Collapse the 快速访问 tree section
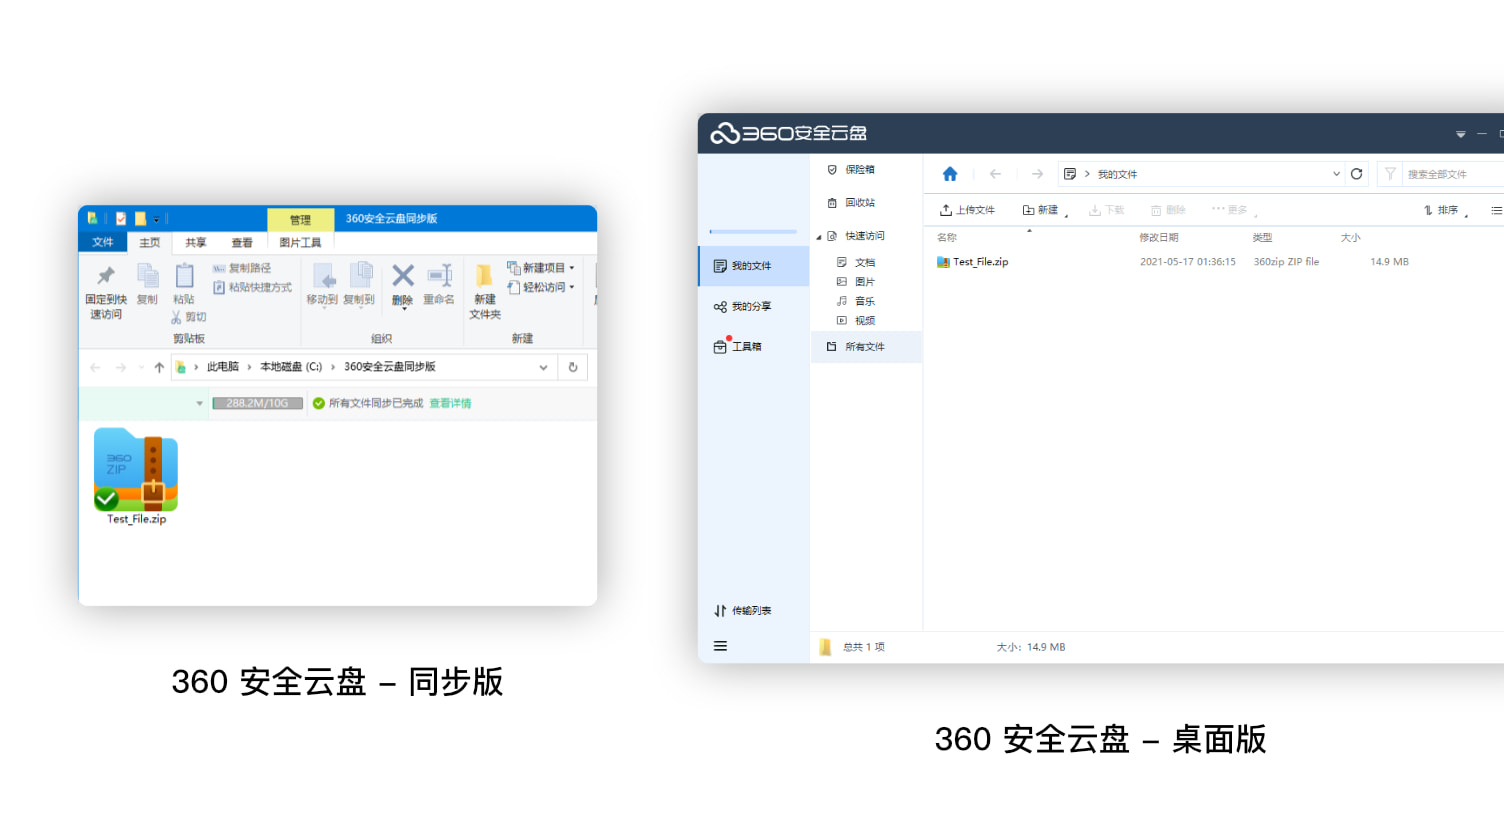The height and width of the screenshot is (840, 1504). pos(820,235)
